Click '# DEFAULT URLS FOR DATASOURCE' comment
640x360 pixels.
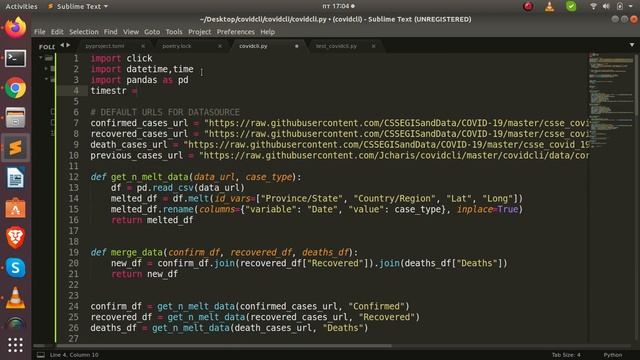pos(165,112)
